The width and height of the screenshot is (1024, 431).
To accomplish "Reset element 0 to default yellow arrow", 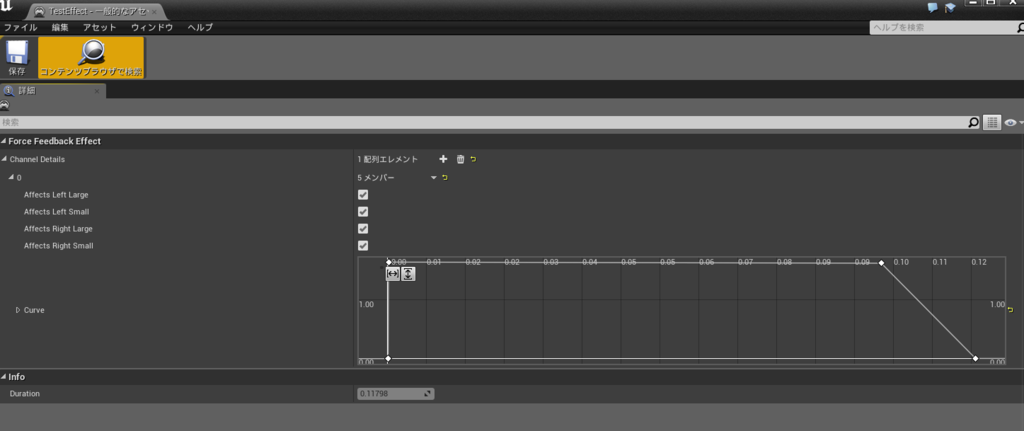I will click(x=445, y=178).
